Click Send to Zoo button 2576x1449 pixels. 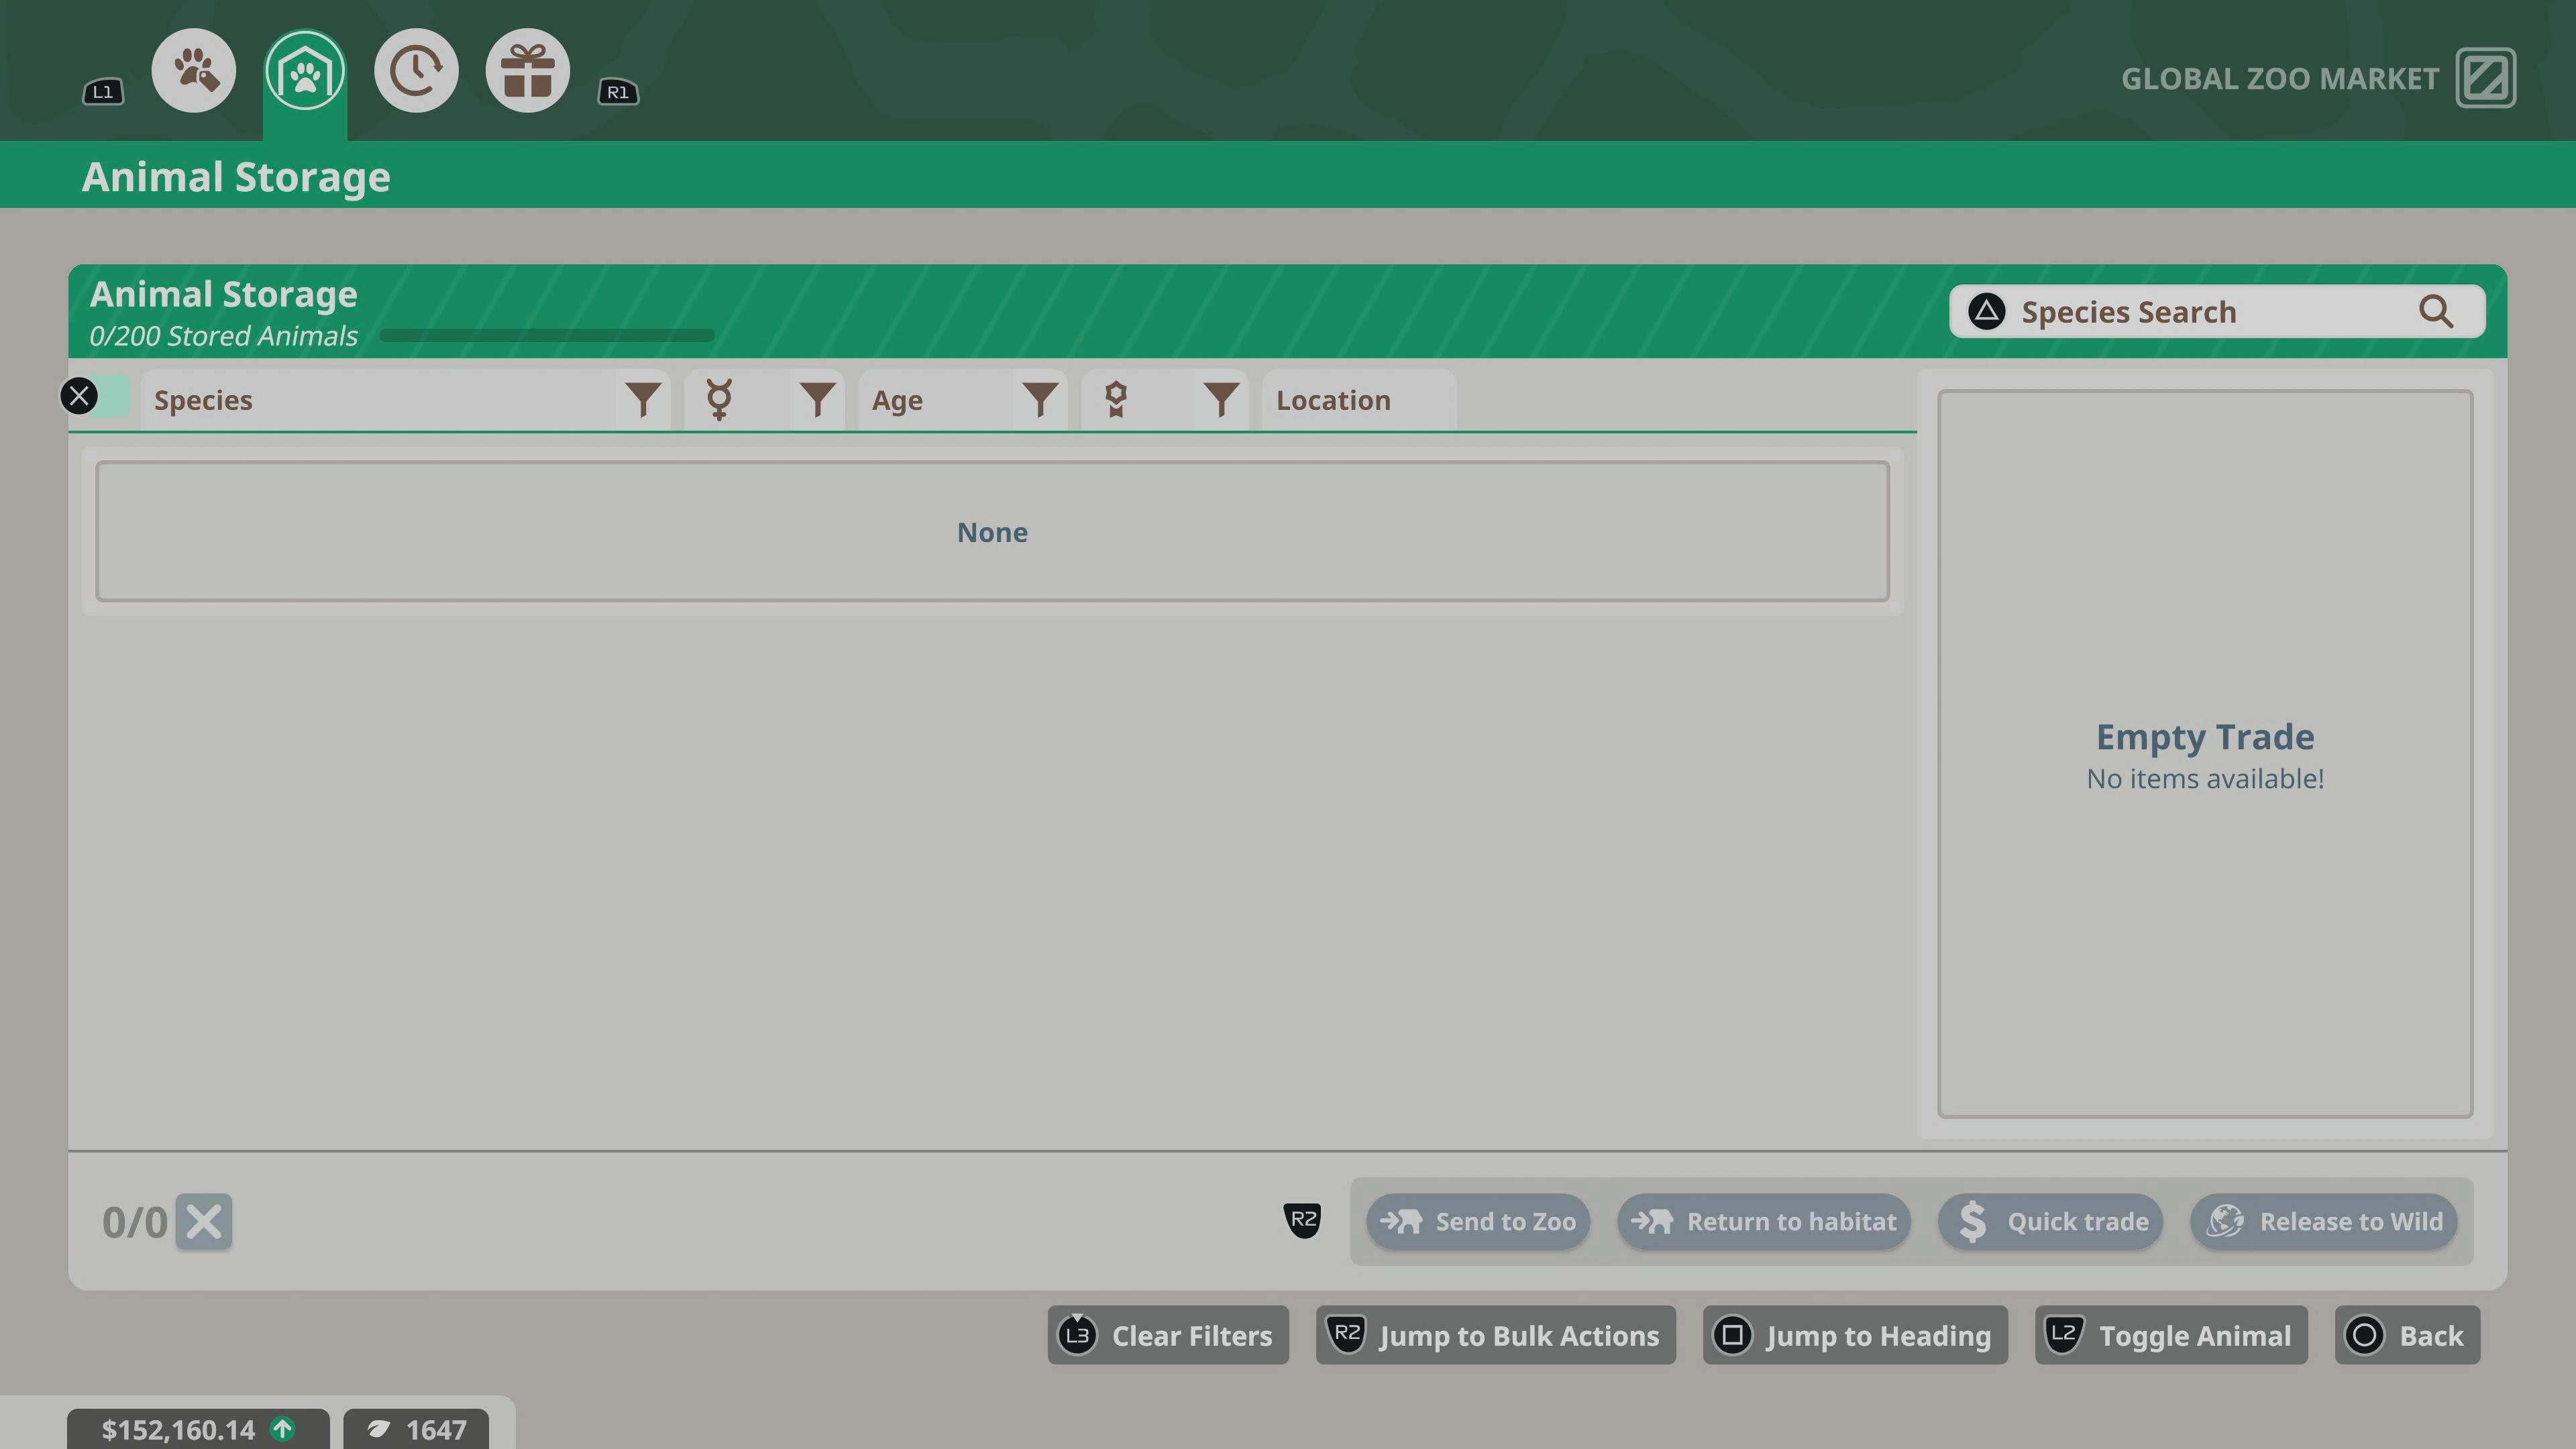[1478, 1222]
